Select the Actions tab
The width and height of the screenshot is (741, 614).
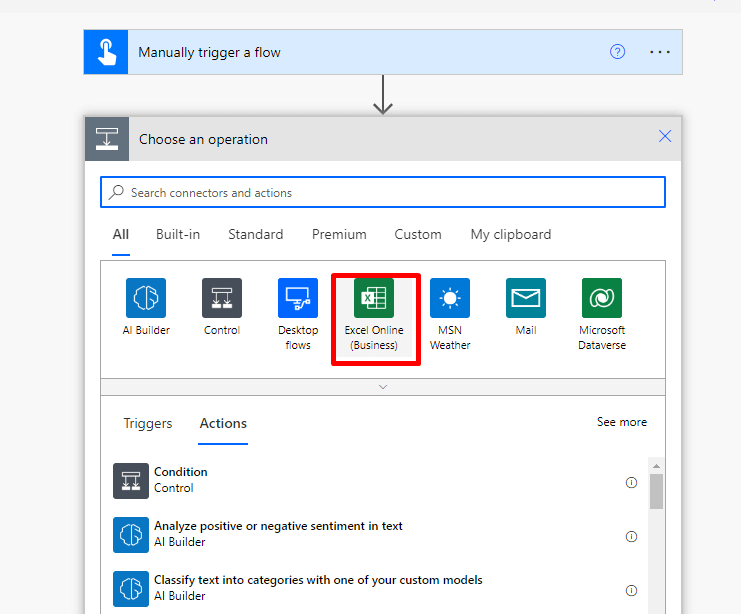[223, 423]
